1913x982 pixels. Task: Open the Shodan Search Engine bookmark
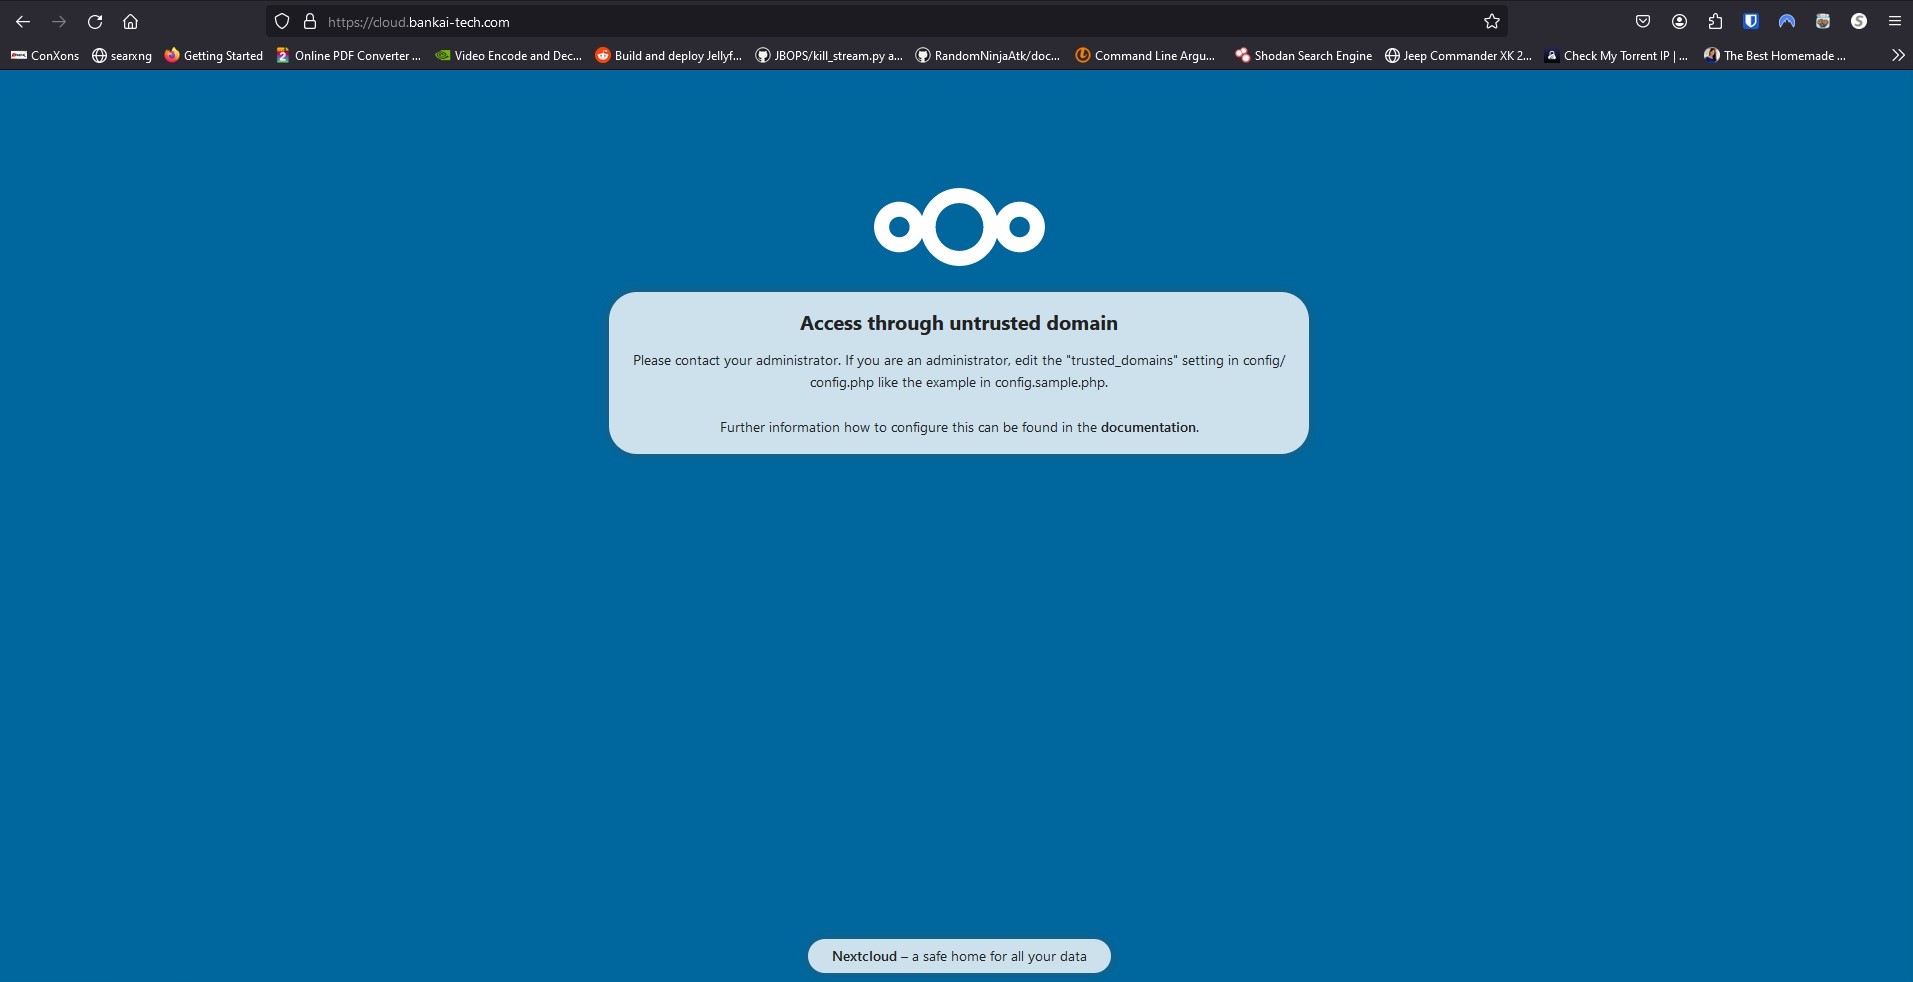[x=1304, y=56]
